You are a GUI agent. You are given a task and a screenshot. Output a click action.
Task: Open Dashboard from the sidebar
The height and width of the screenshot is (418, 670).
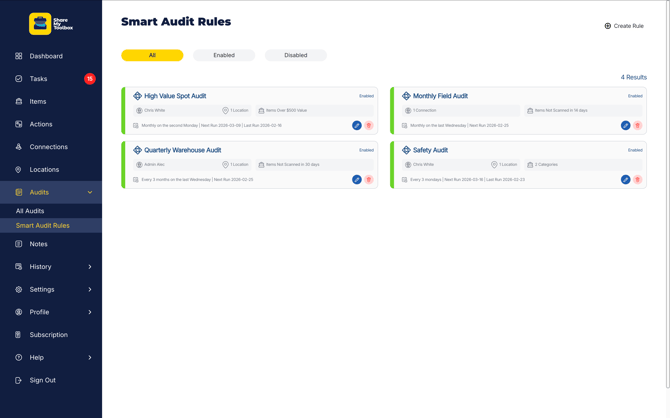[46, 56]
